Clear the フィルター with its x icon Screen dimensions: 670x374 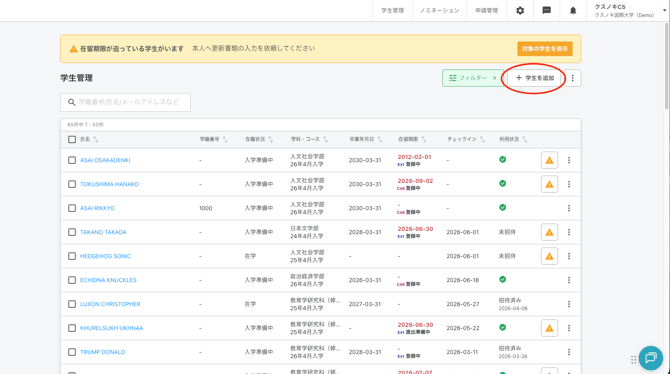coord(494,78)
